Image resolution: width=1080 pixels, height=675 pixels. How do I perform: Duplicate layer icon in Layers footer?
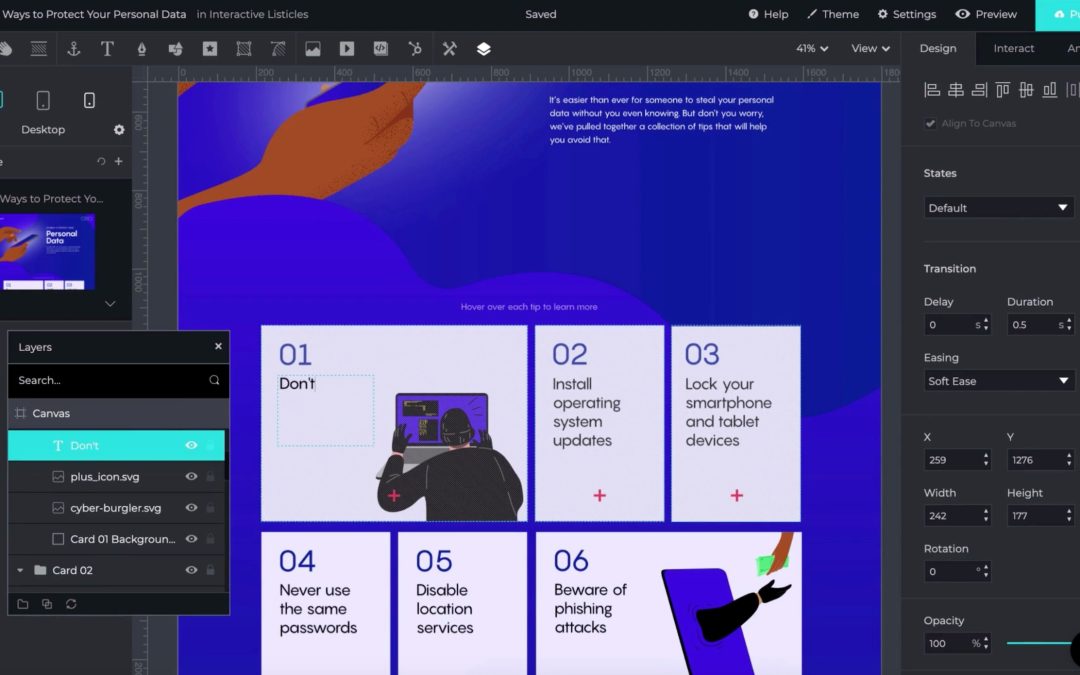pyautogui.click(x=47, y=604)
